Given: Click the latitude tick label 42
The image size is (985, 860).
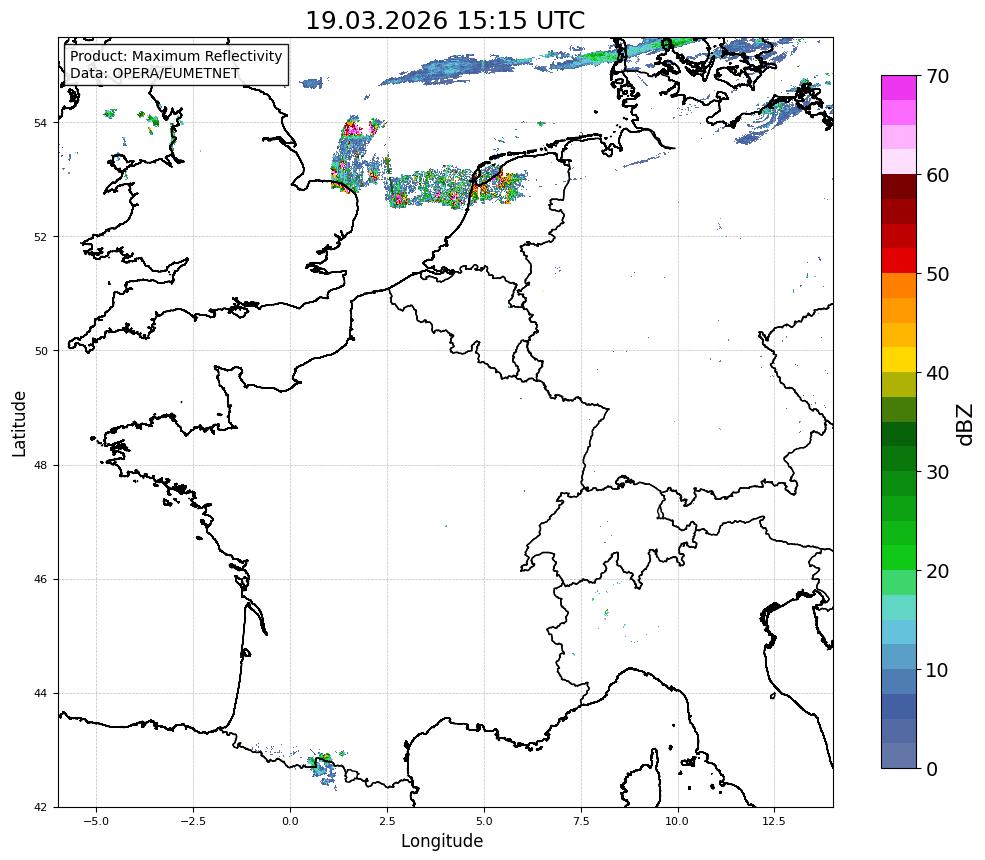Looking at the screenshot, I should [40, 807].
